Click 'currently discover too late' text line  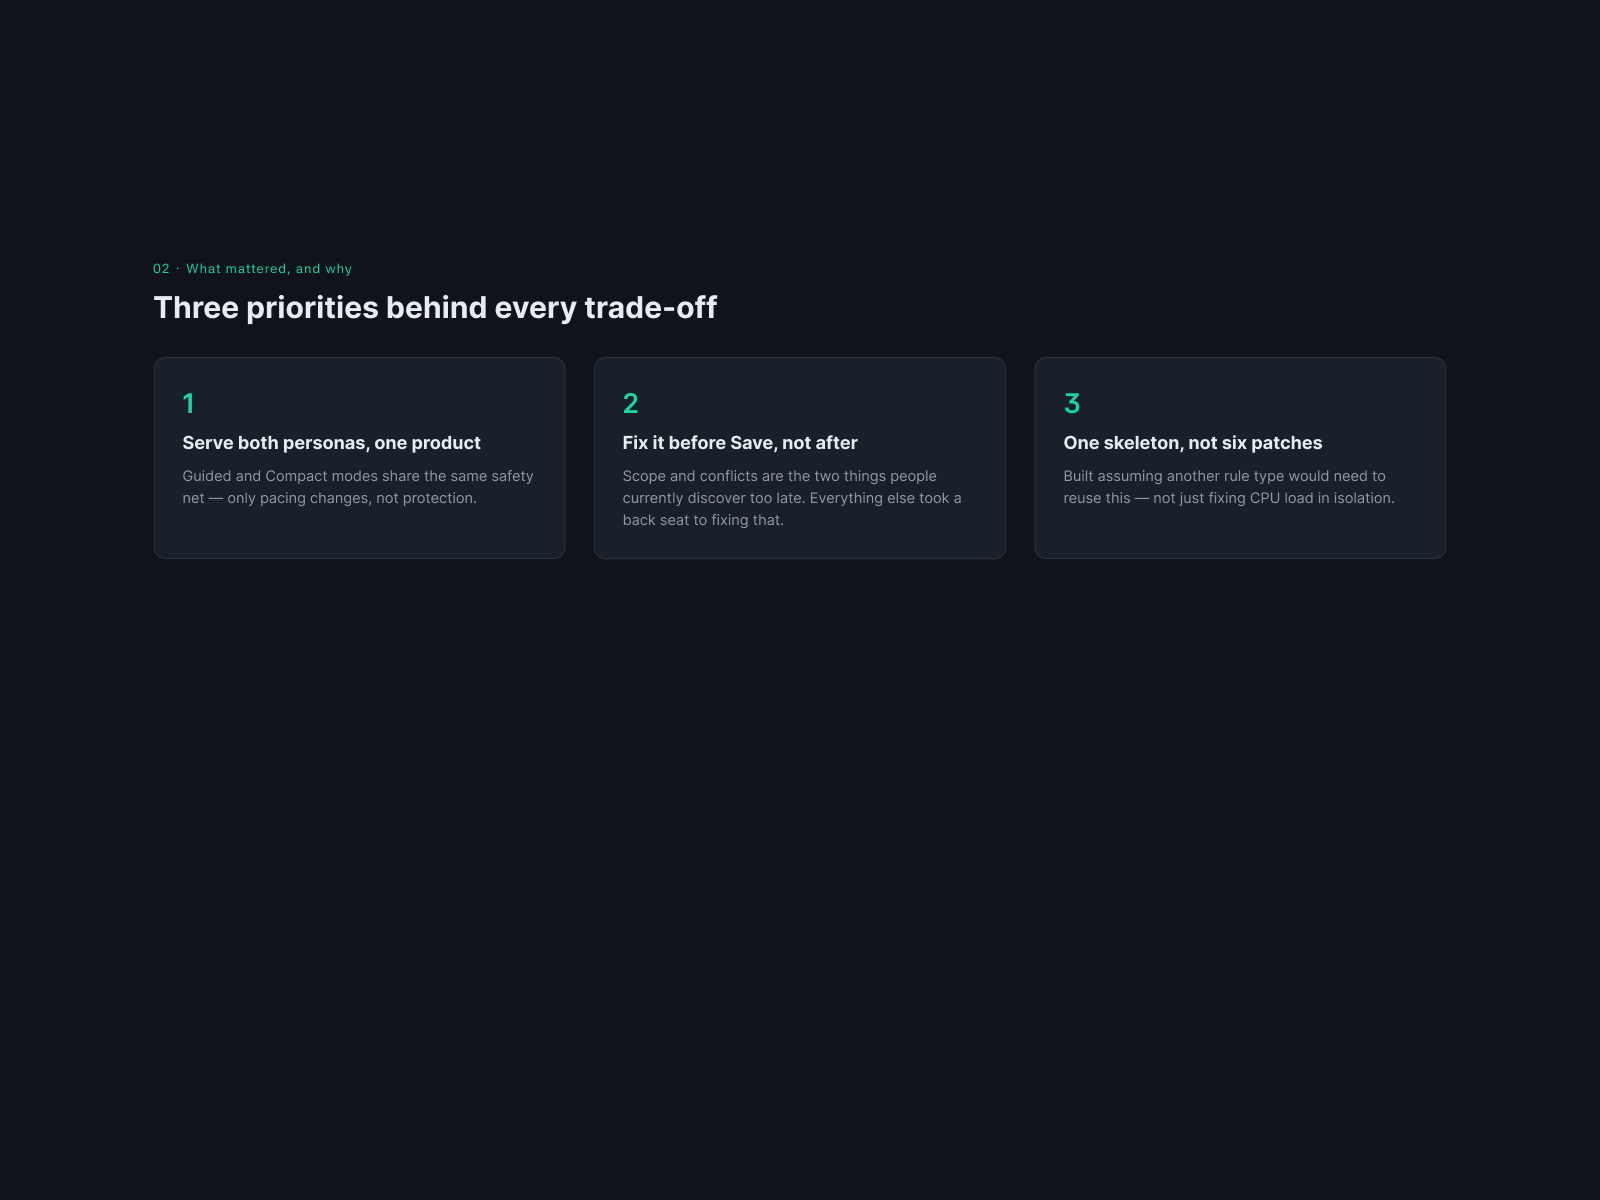pyautogui.click(x=792, y=498)
